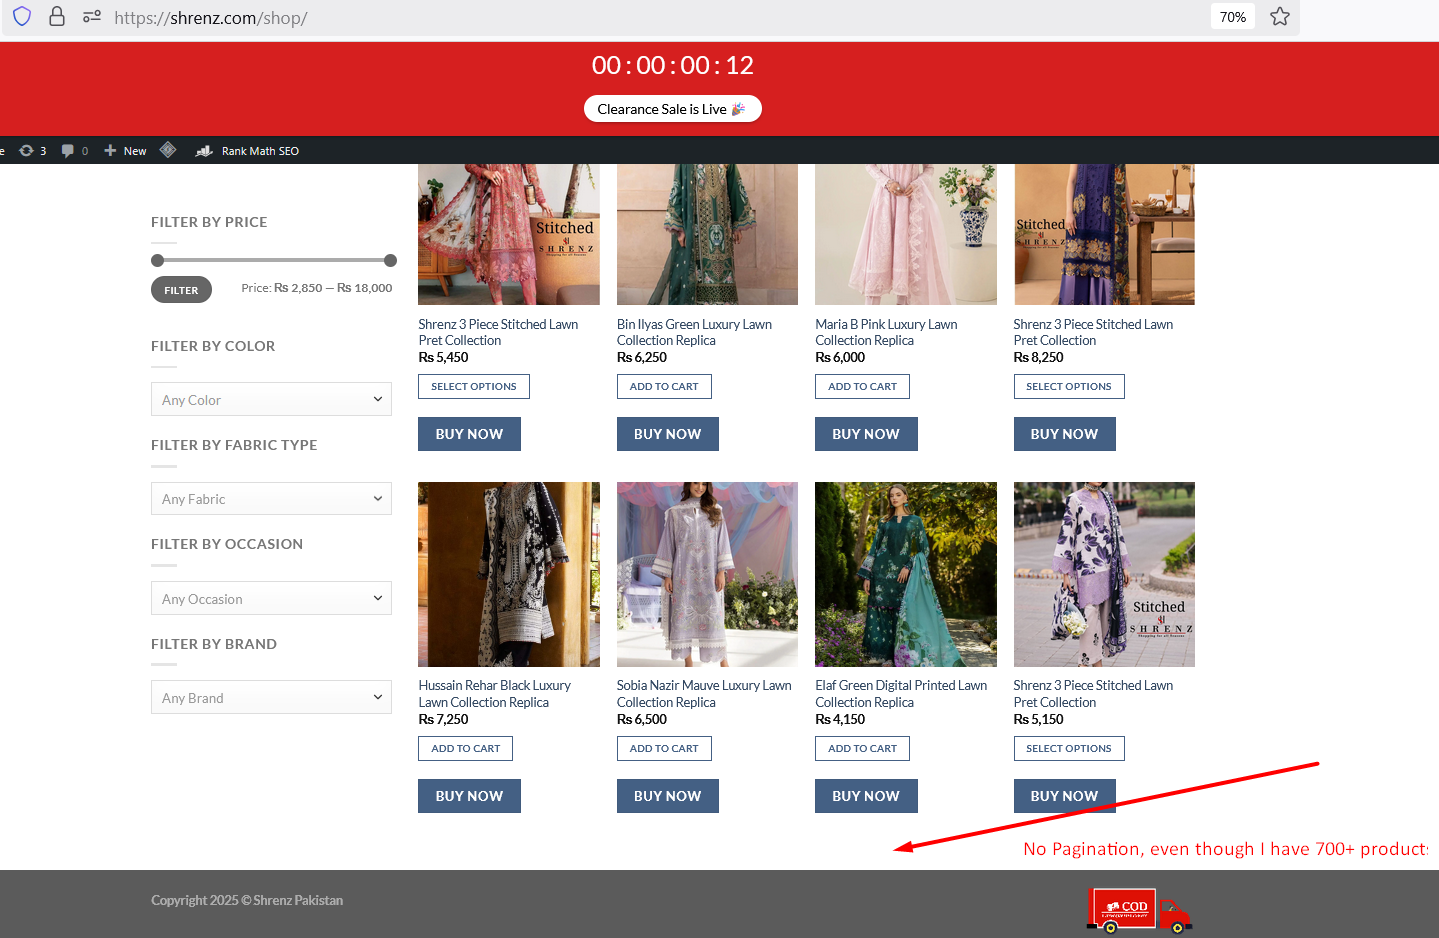Open Maria B Pink Luxury Lawn image
This screenshot has height=938, width=1439.
click(x=906, y=234)
